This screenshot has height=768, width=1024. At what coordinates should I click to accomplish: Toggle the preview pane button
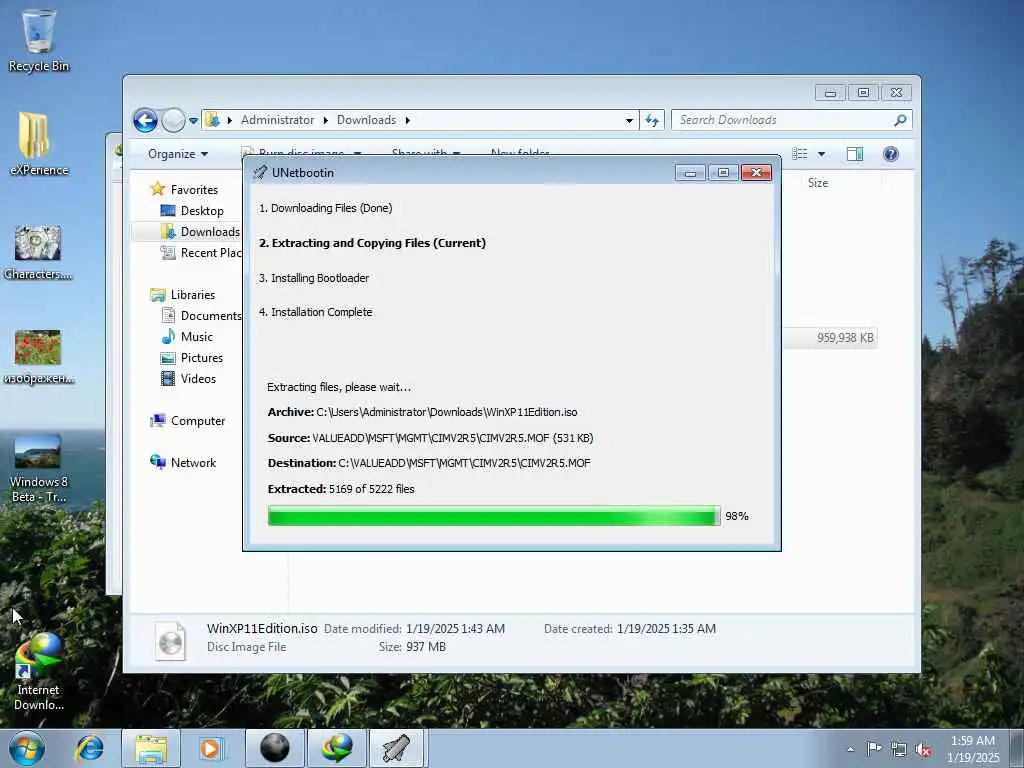(x=855, y=154)
